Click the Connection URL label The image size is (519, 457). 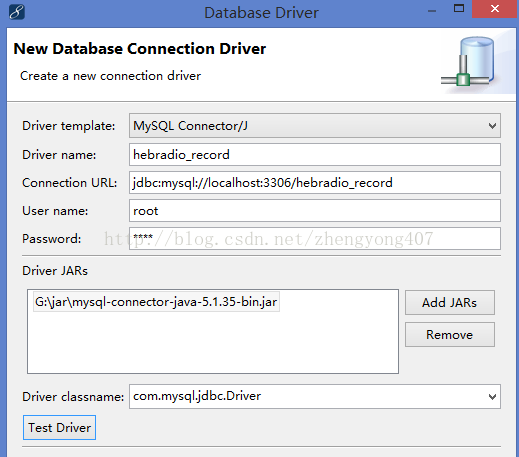pyautogui.click(x=70, y=183)
